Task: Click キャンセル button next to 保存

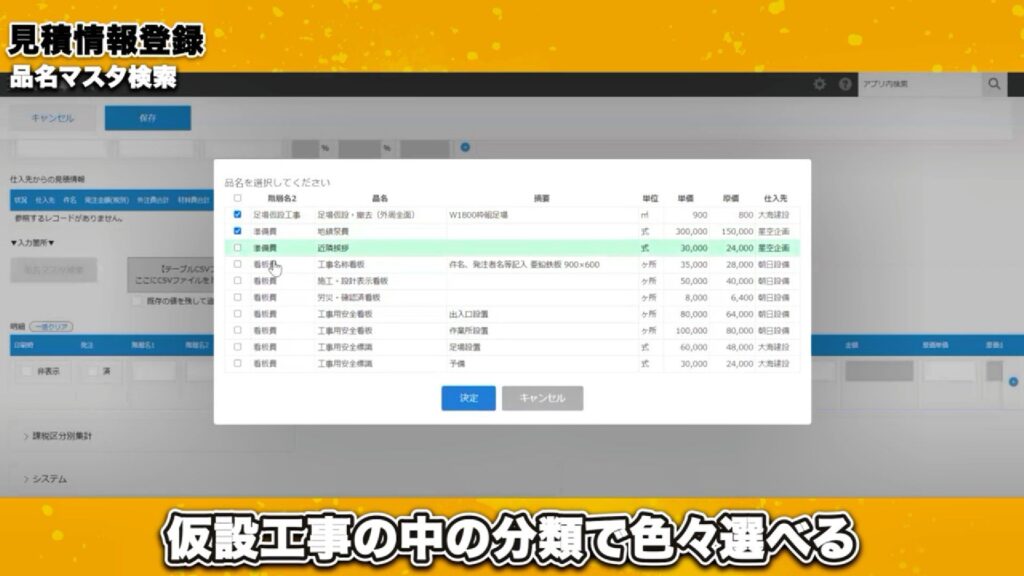Action: (x=52, y=118)
